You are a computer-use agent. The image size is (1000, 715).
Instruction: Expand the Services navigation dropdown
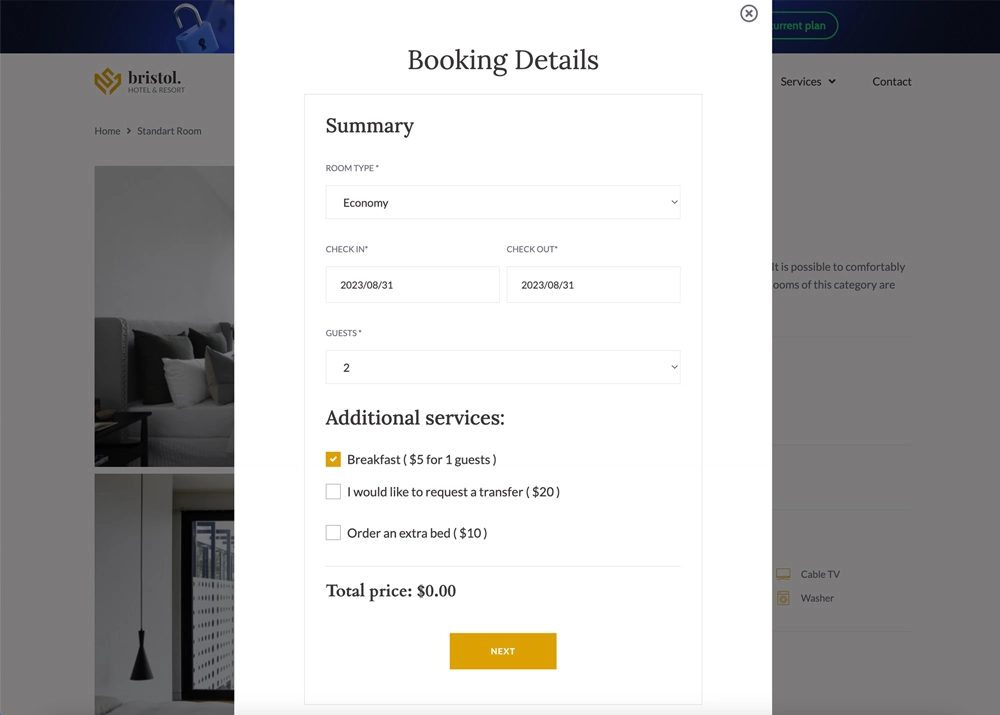(831, 81)
